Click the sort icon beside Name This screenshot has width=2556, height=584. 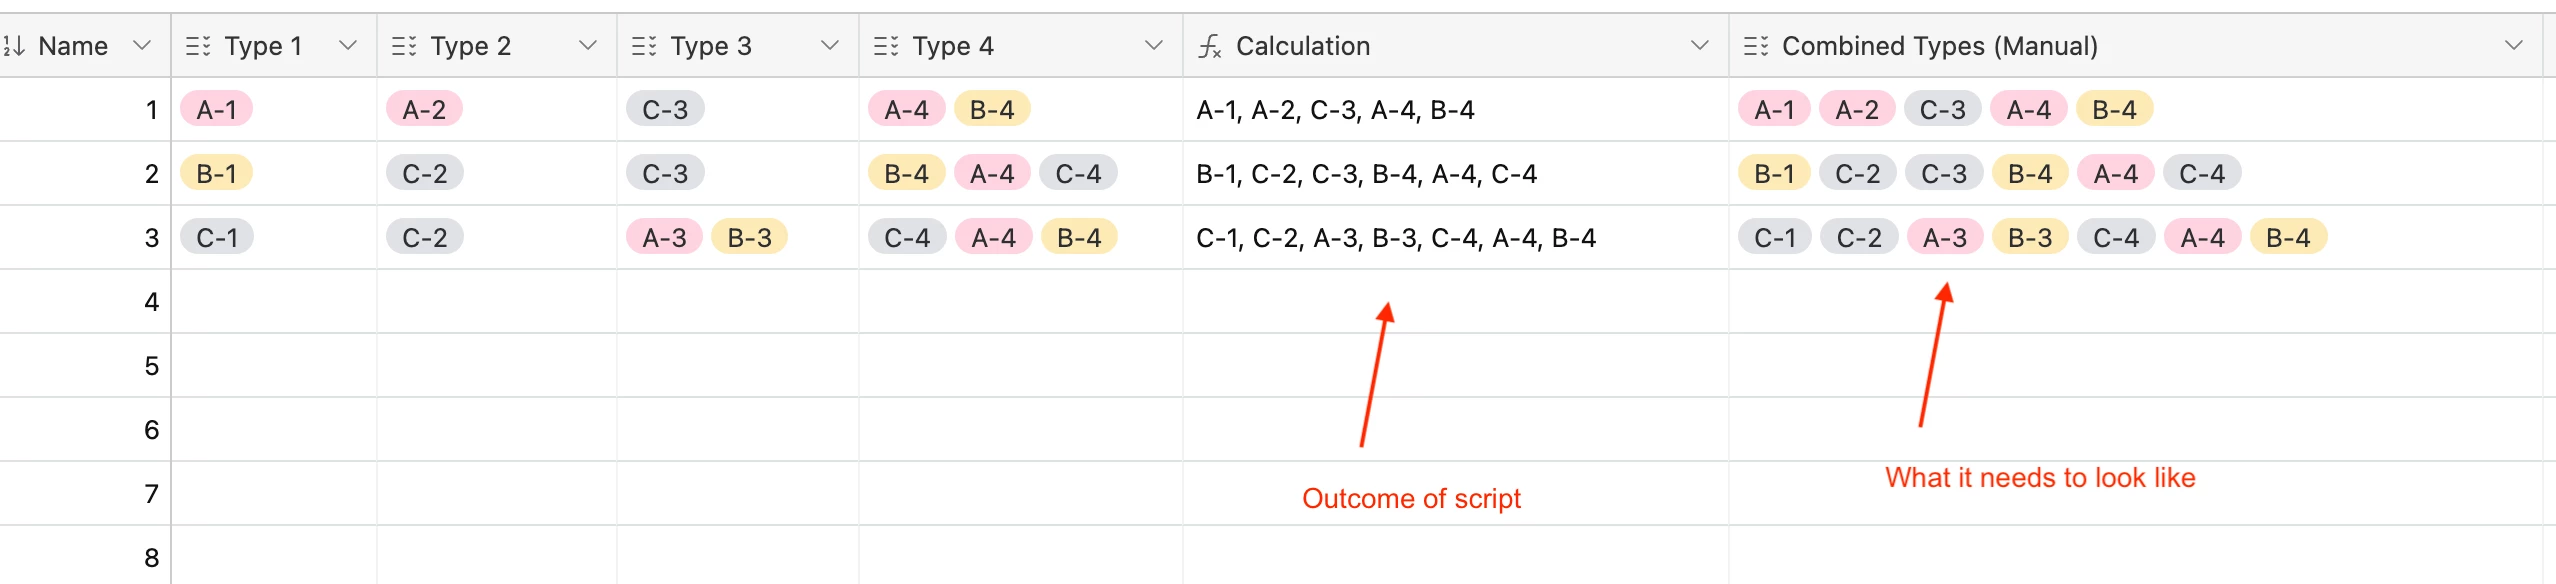pyautogui.click(x=14, y=46)
